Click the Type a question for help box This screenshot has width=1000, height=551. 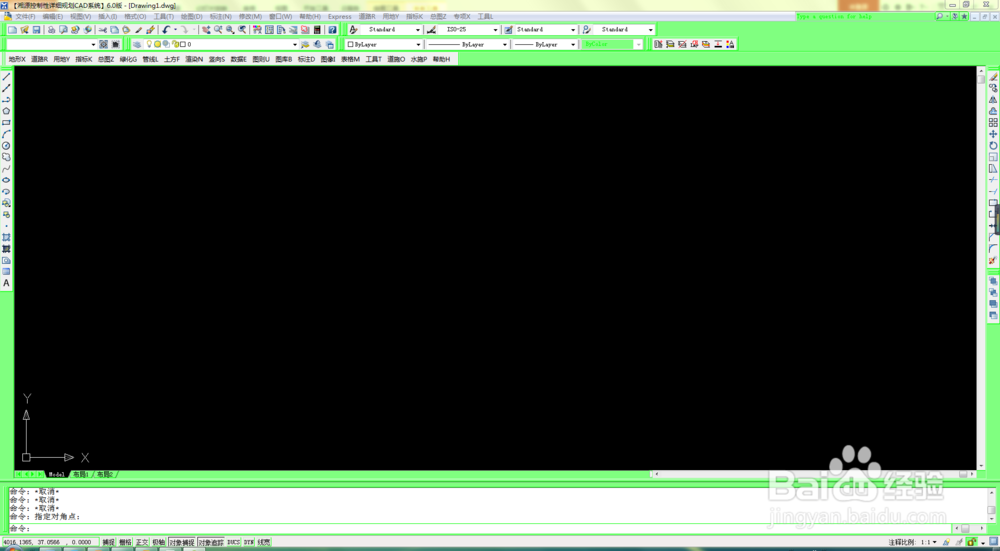[865, 17]
